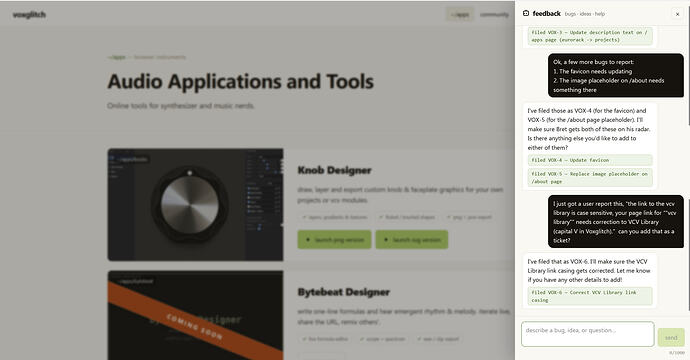Open the Filed VOX-3 ticket chip
Screen dimensions: 690x360
(590, 36)
